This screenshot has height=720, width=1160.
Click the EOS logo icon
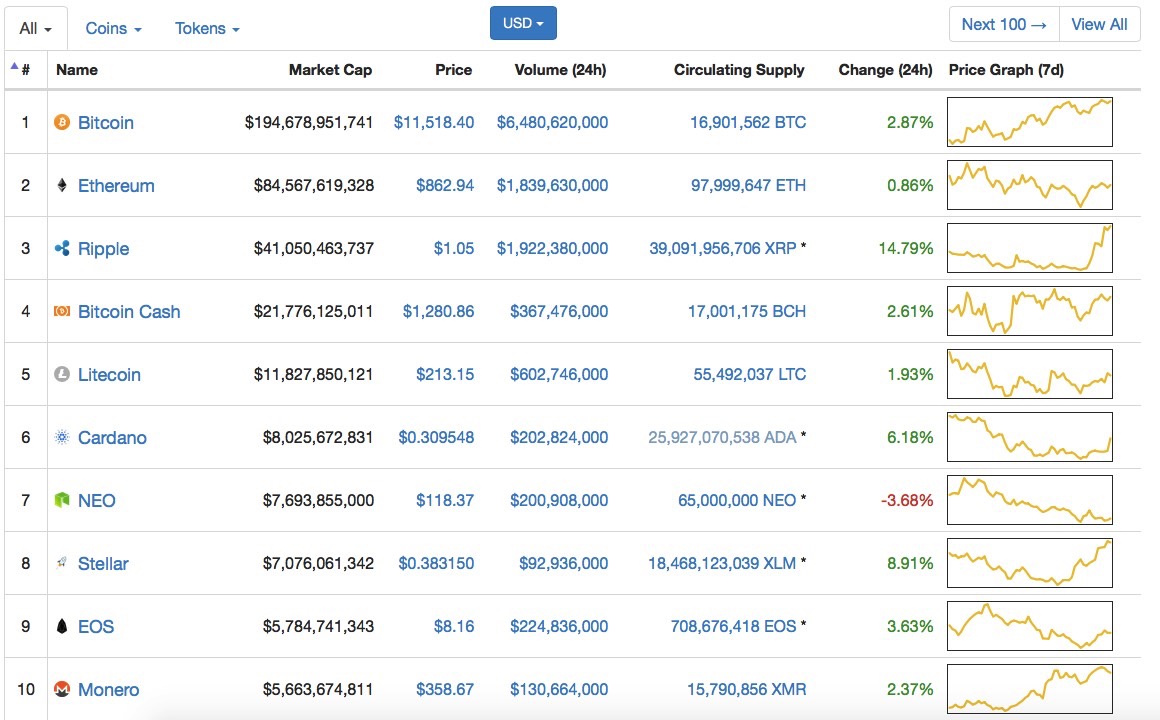[x=62, y=626]
